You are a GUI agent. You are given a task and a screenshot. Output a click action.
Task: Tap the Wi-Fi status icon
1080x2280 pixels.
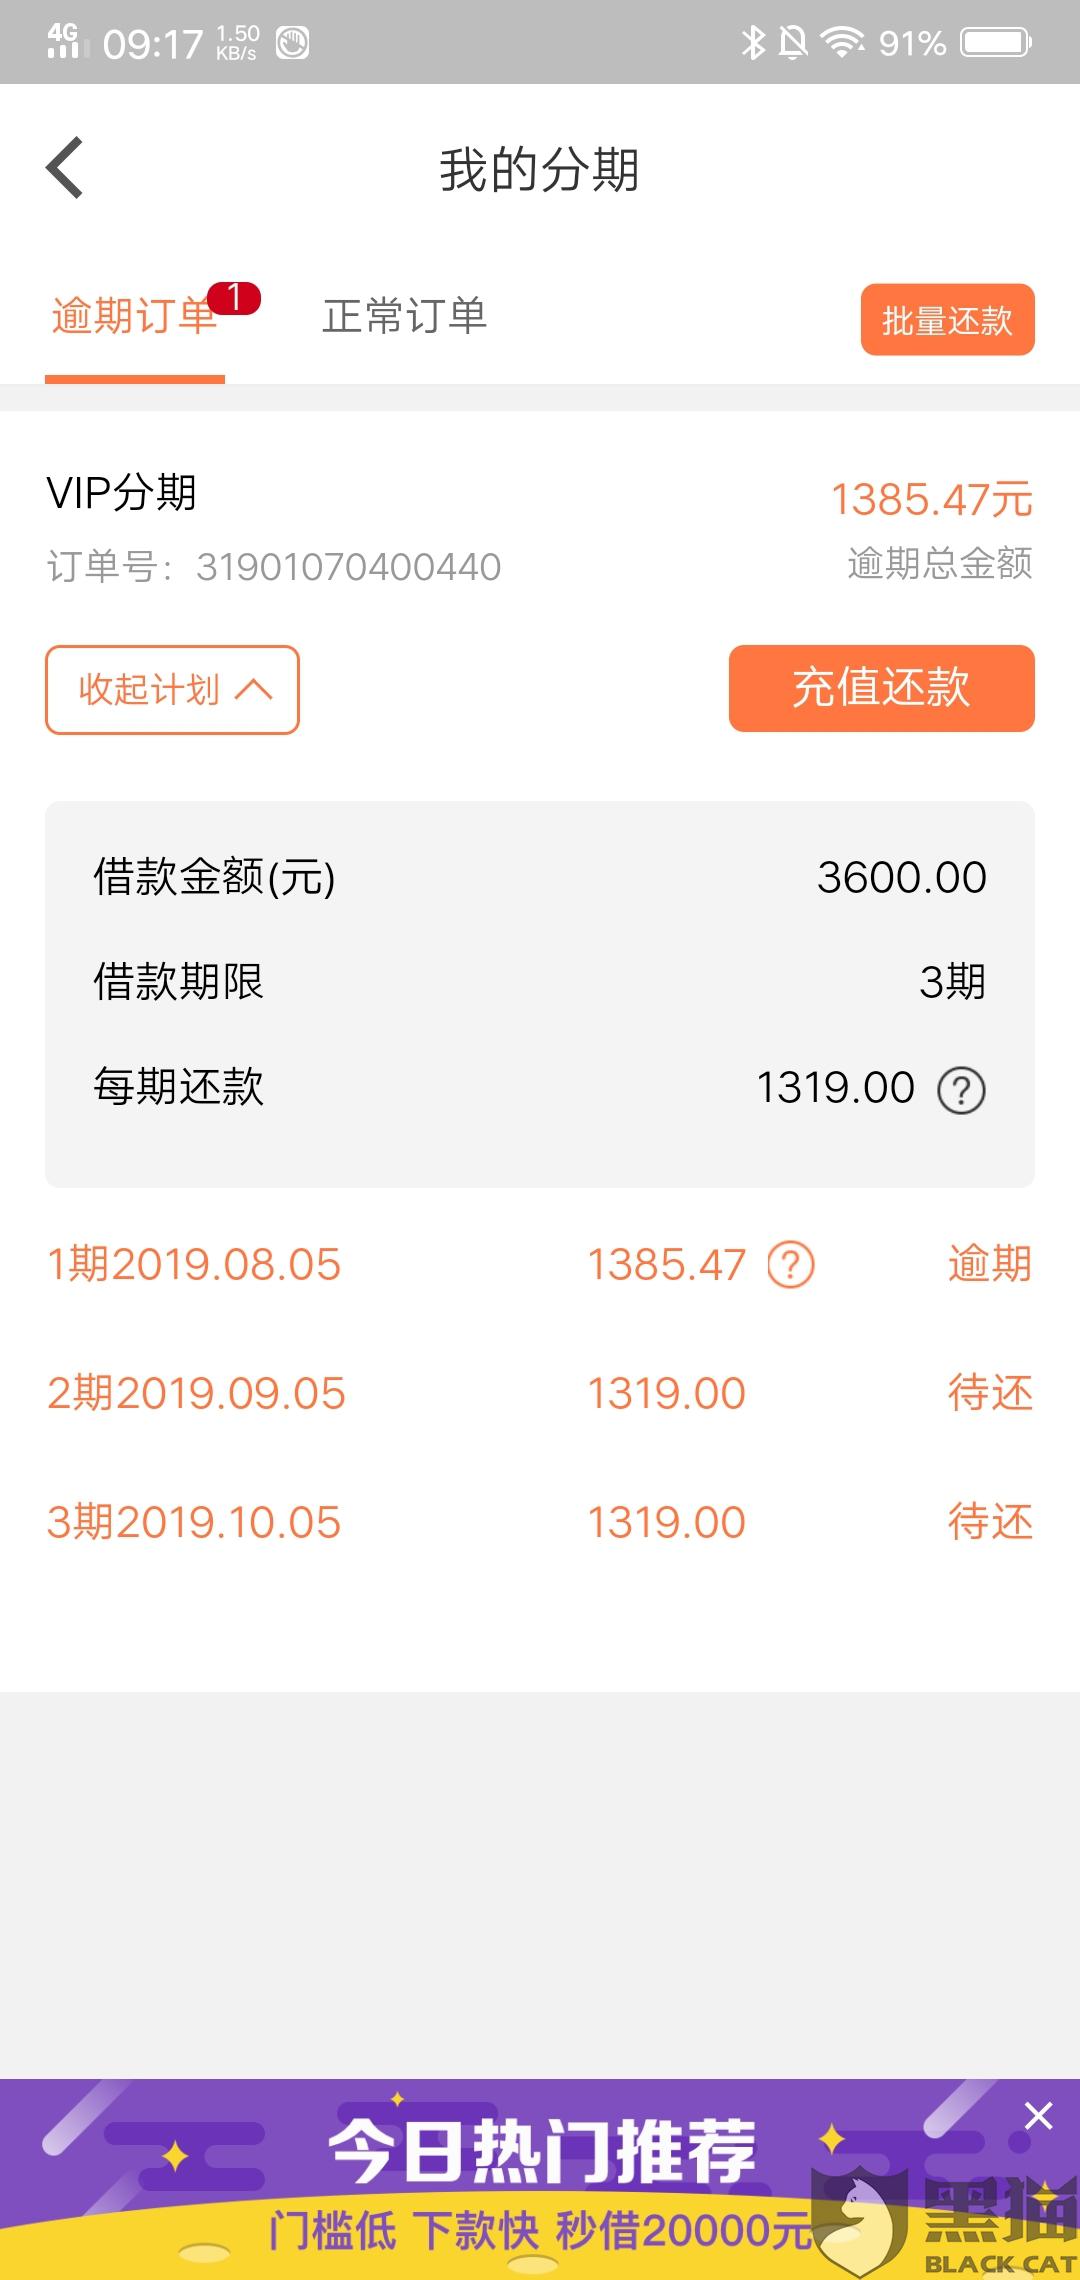click(843, 42)
